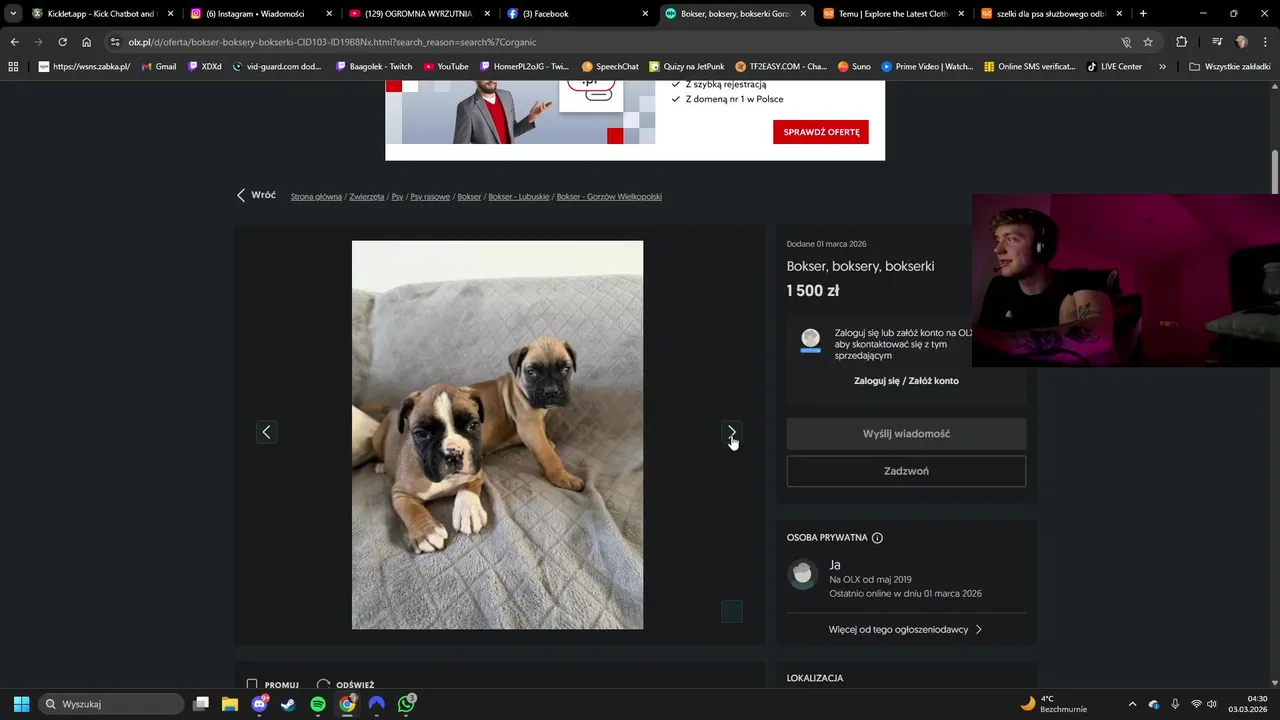Show next boxer puppy photo arrow
1280x720 pixels.
[x=732, y=432]
